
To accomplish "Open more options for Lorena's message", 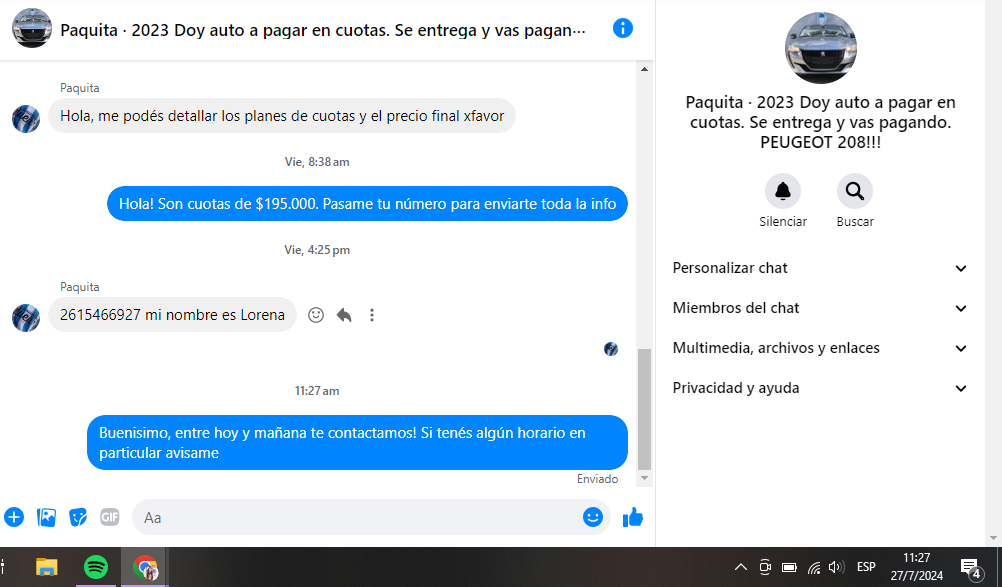I will (x=372, y=315).
